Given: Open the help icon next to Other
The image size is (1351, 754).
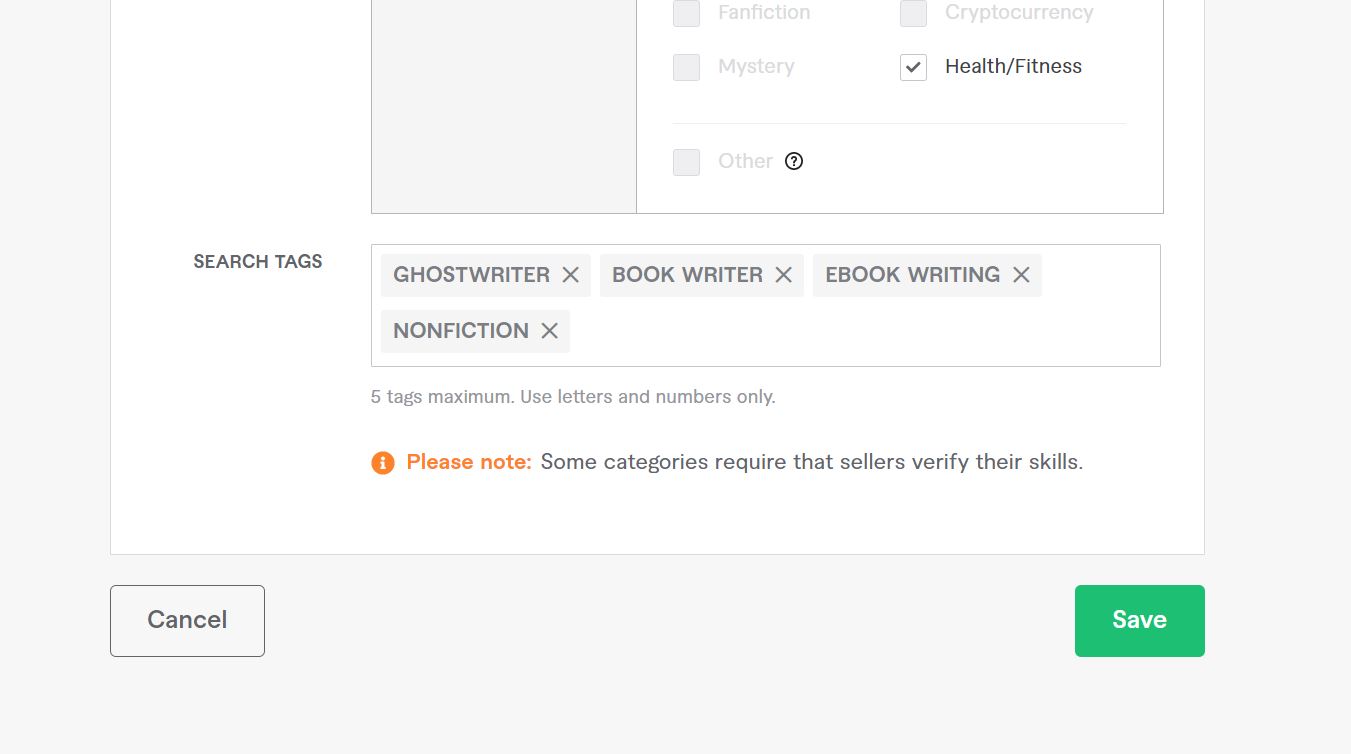Looking at the screenshot, I should click(x=794, y=161).
